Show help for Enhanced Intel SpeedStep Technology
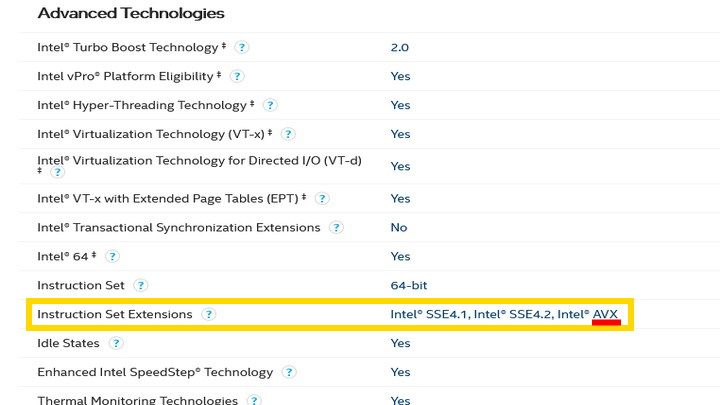Image resolution: width=720 pixels, height=405 pixels. [x=289, y=372]
